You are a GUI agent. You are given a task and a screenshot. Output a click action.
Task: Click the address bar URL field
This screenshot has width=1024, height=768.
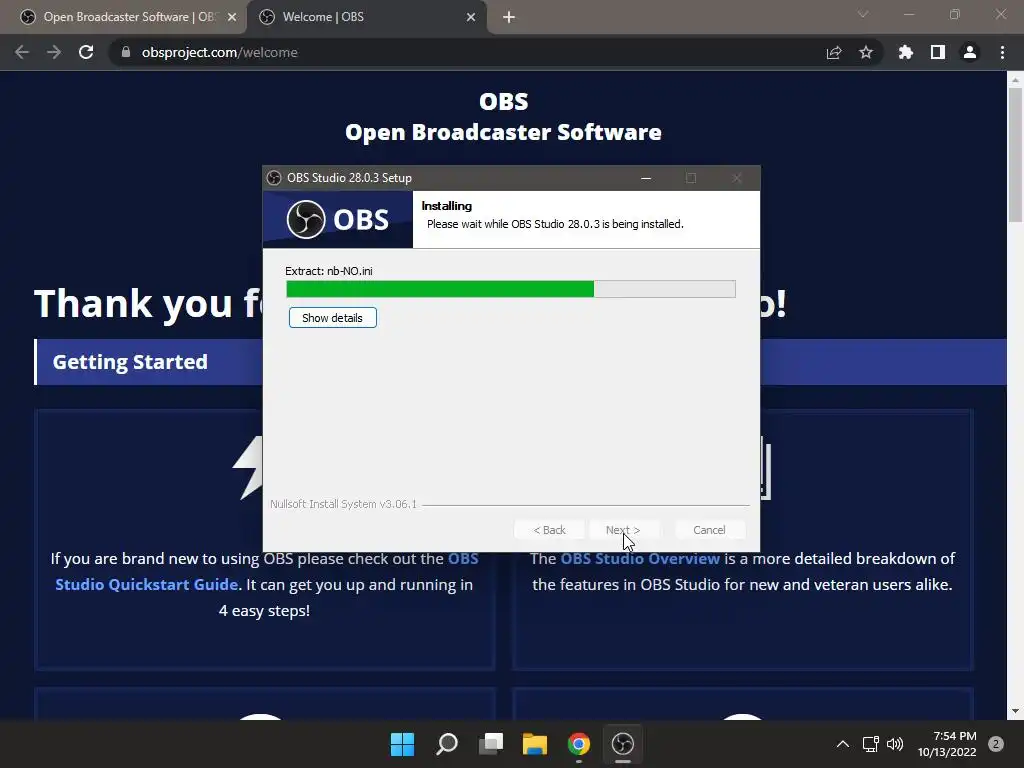[470, 52]
